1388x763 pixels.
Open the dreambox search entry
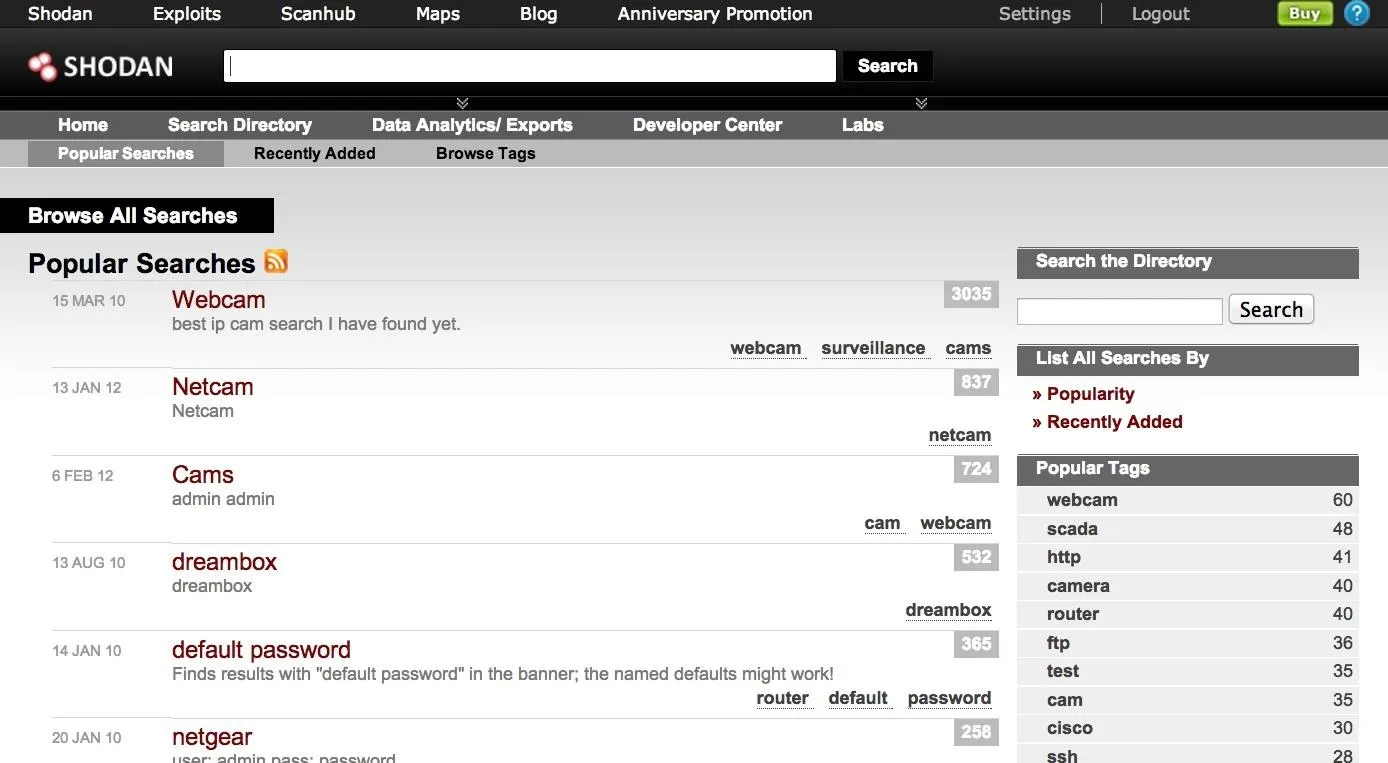[x=225, y=562]
